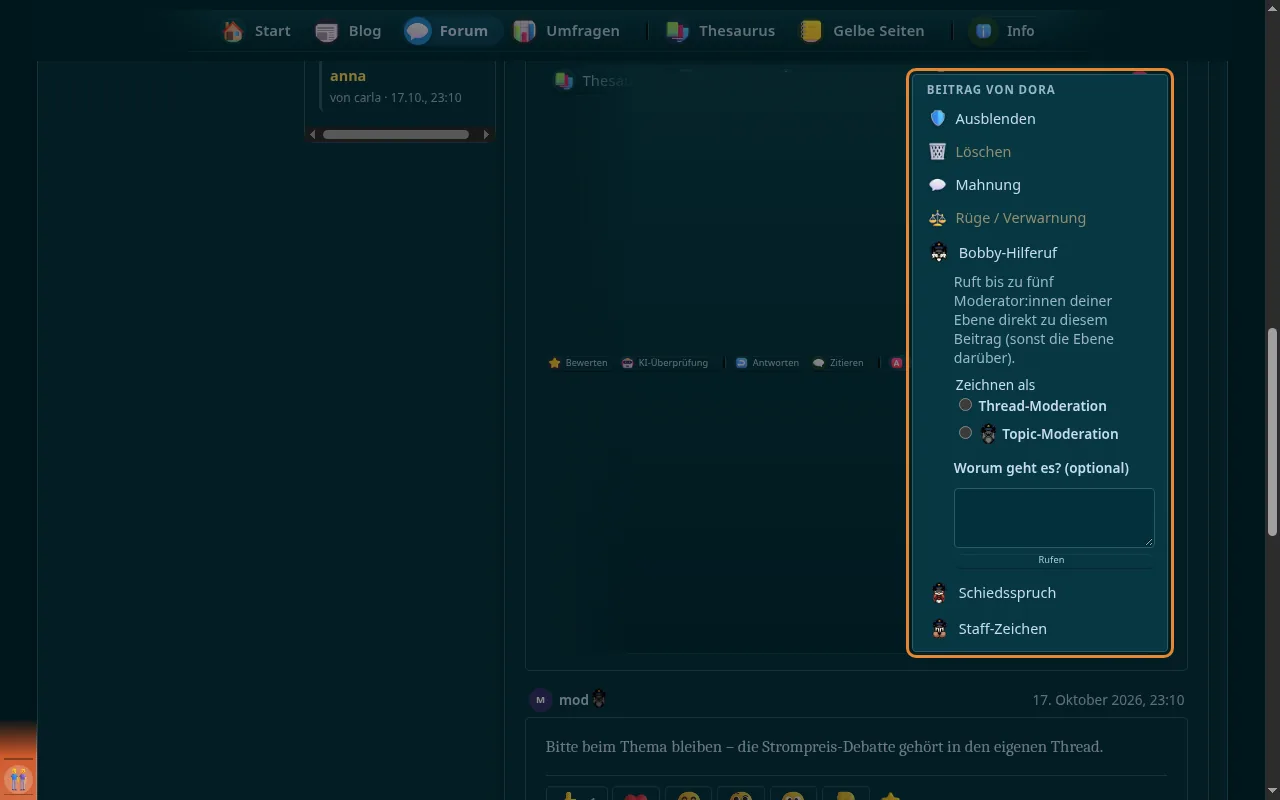The height and width of the screenshot is (800, 1280).
Task: Select the Thread-Moderation radio button
Action: [965, 405]
